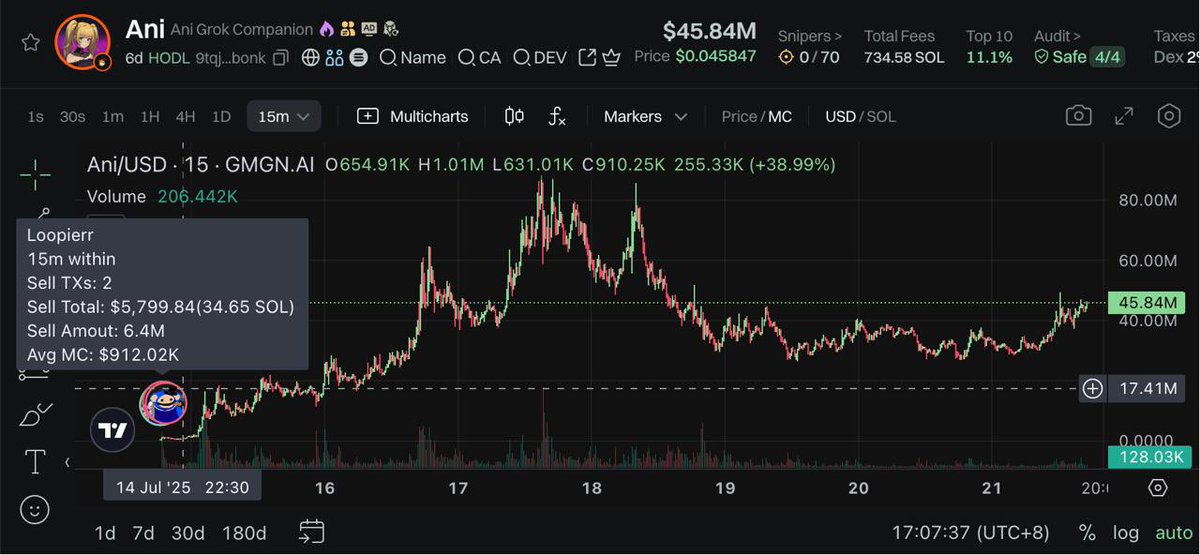Set range to 1d

[x=105, y=533]
